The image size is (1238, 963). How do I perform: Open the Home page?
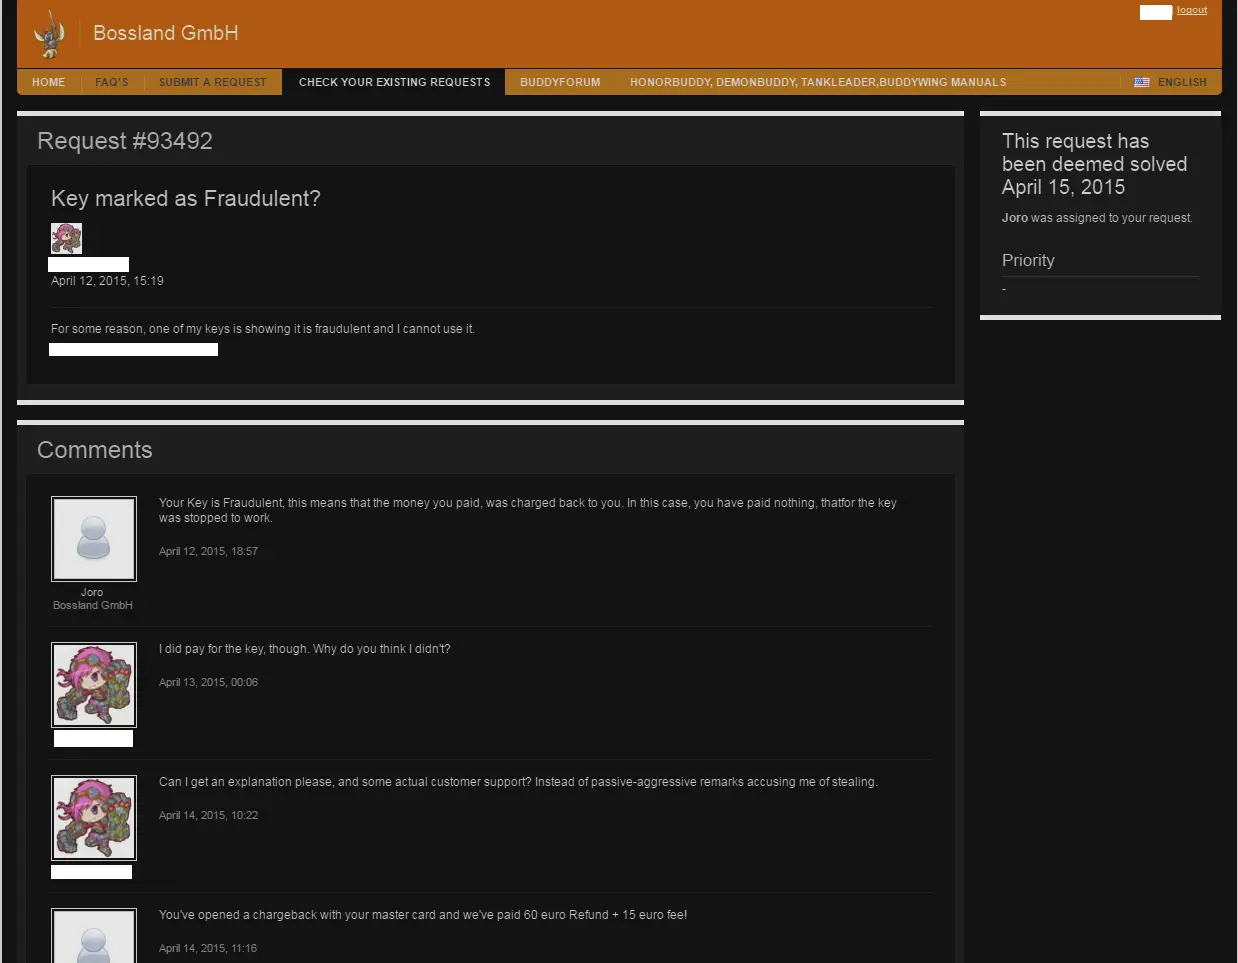pyautogui.click(x=48, y=82)
